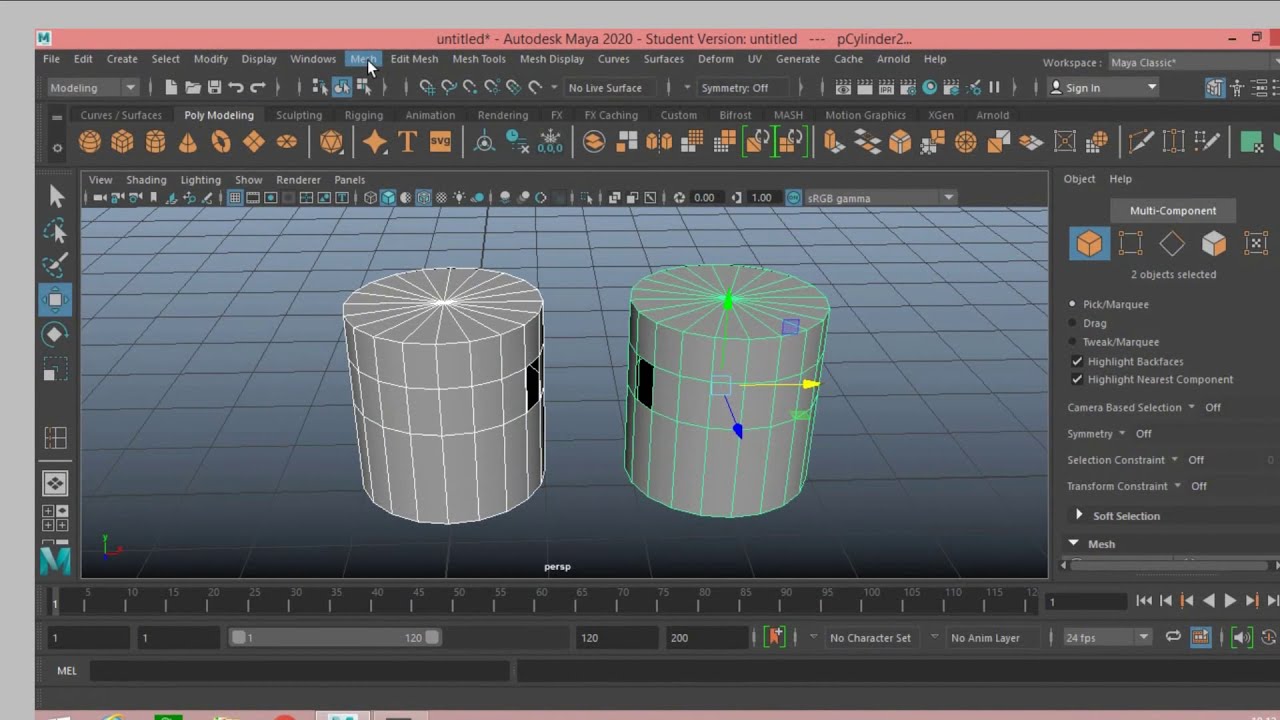1280x720 pixels.
Task: Open the Render Settings clapper-gear icon
Action: point(908,87)
